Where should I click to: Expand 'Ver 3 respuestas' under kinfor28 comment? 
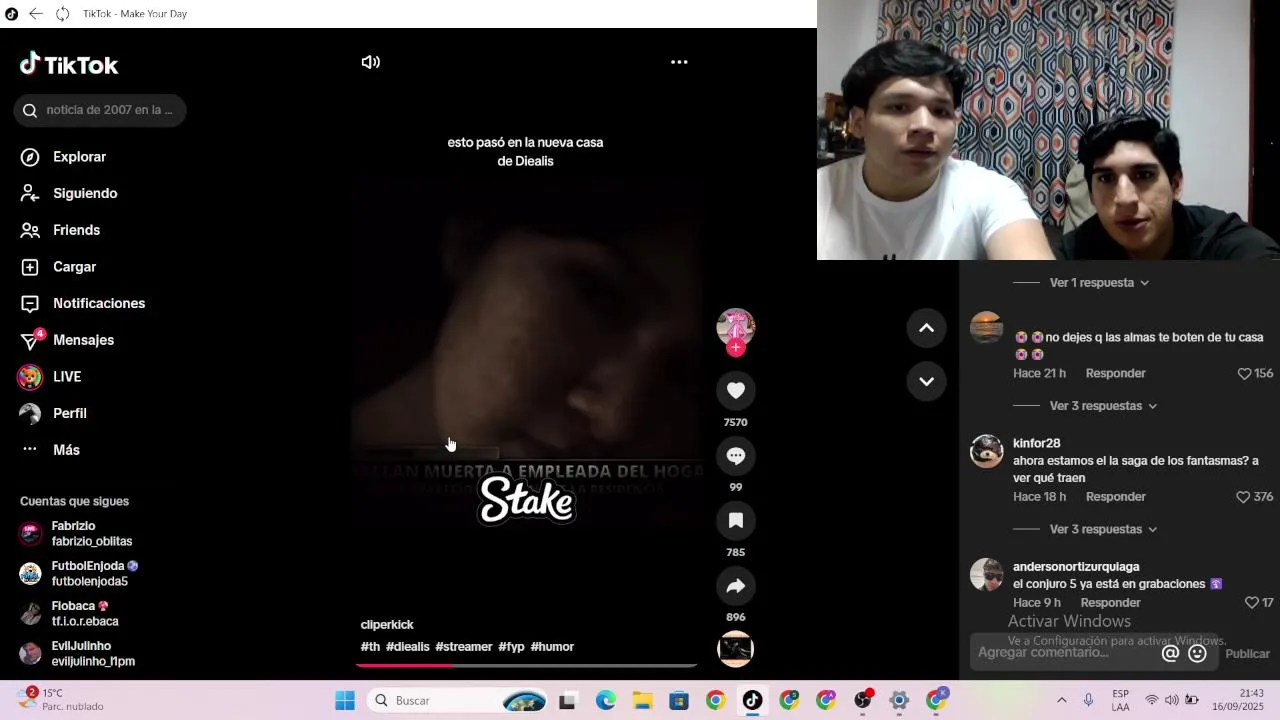tap(1103, 529)
